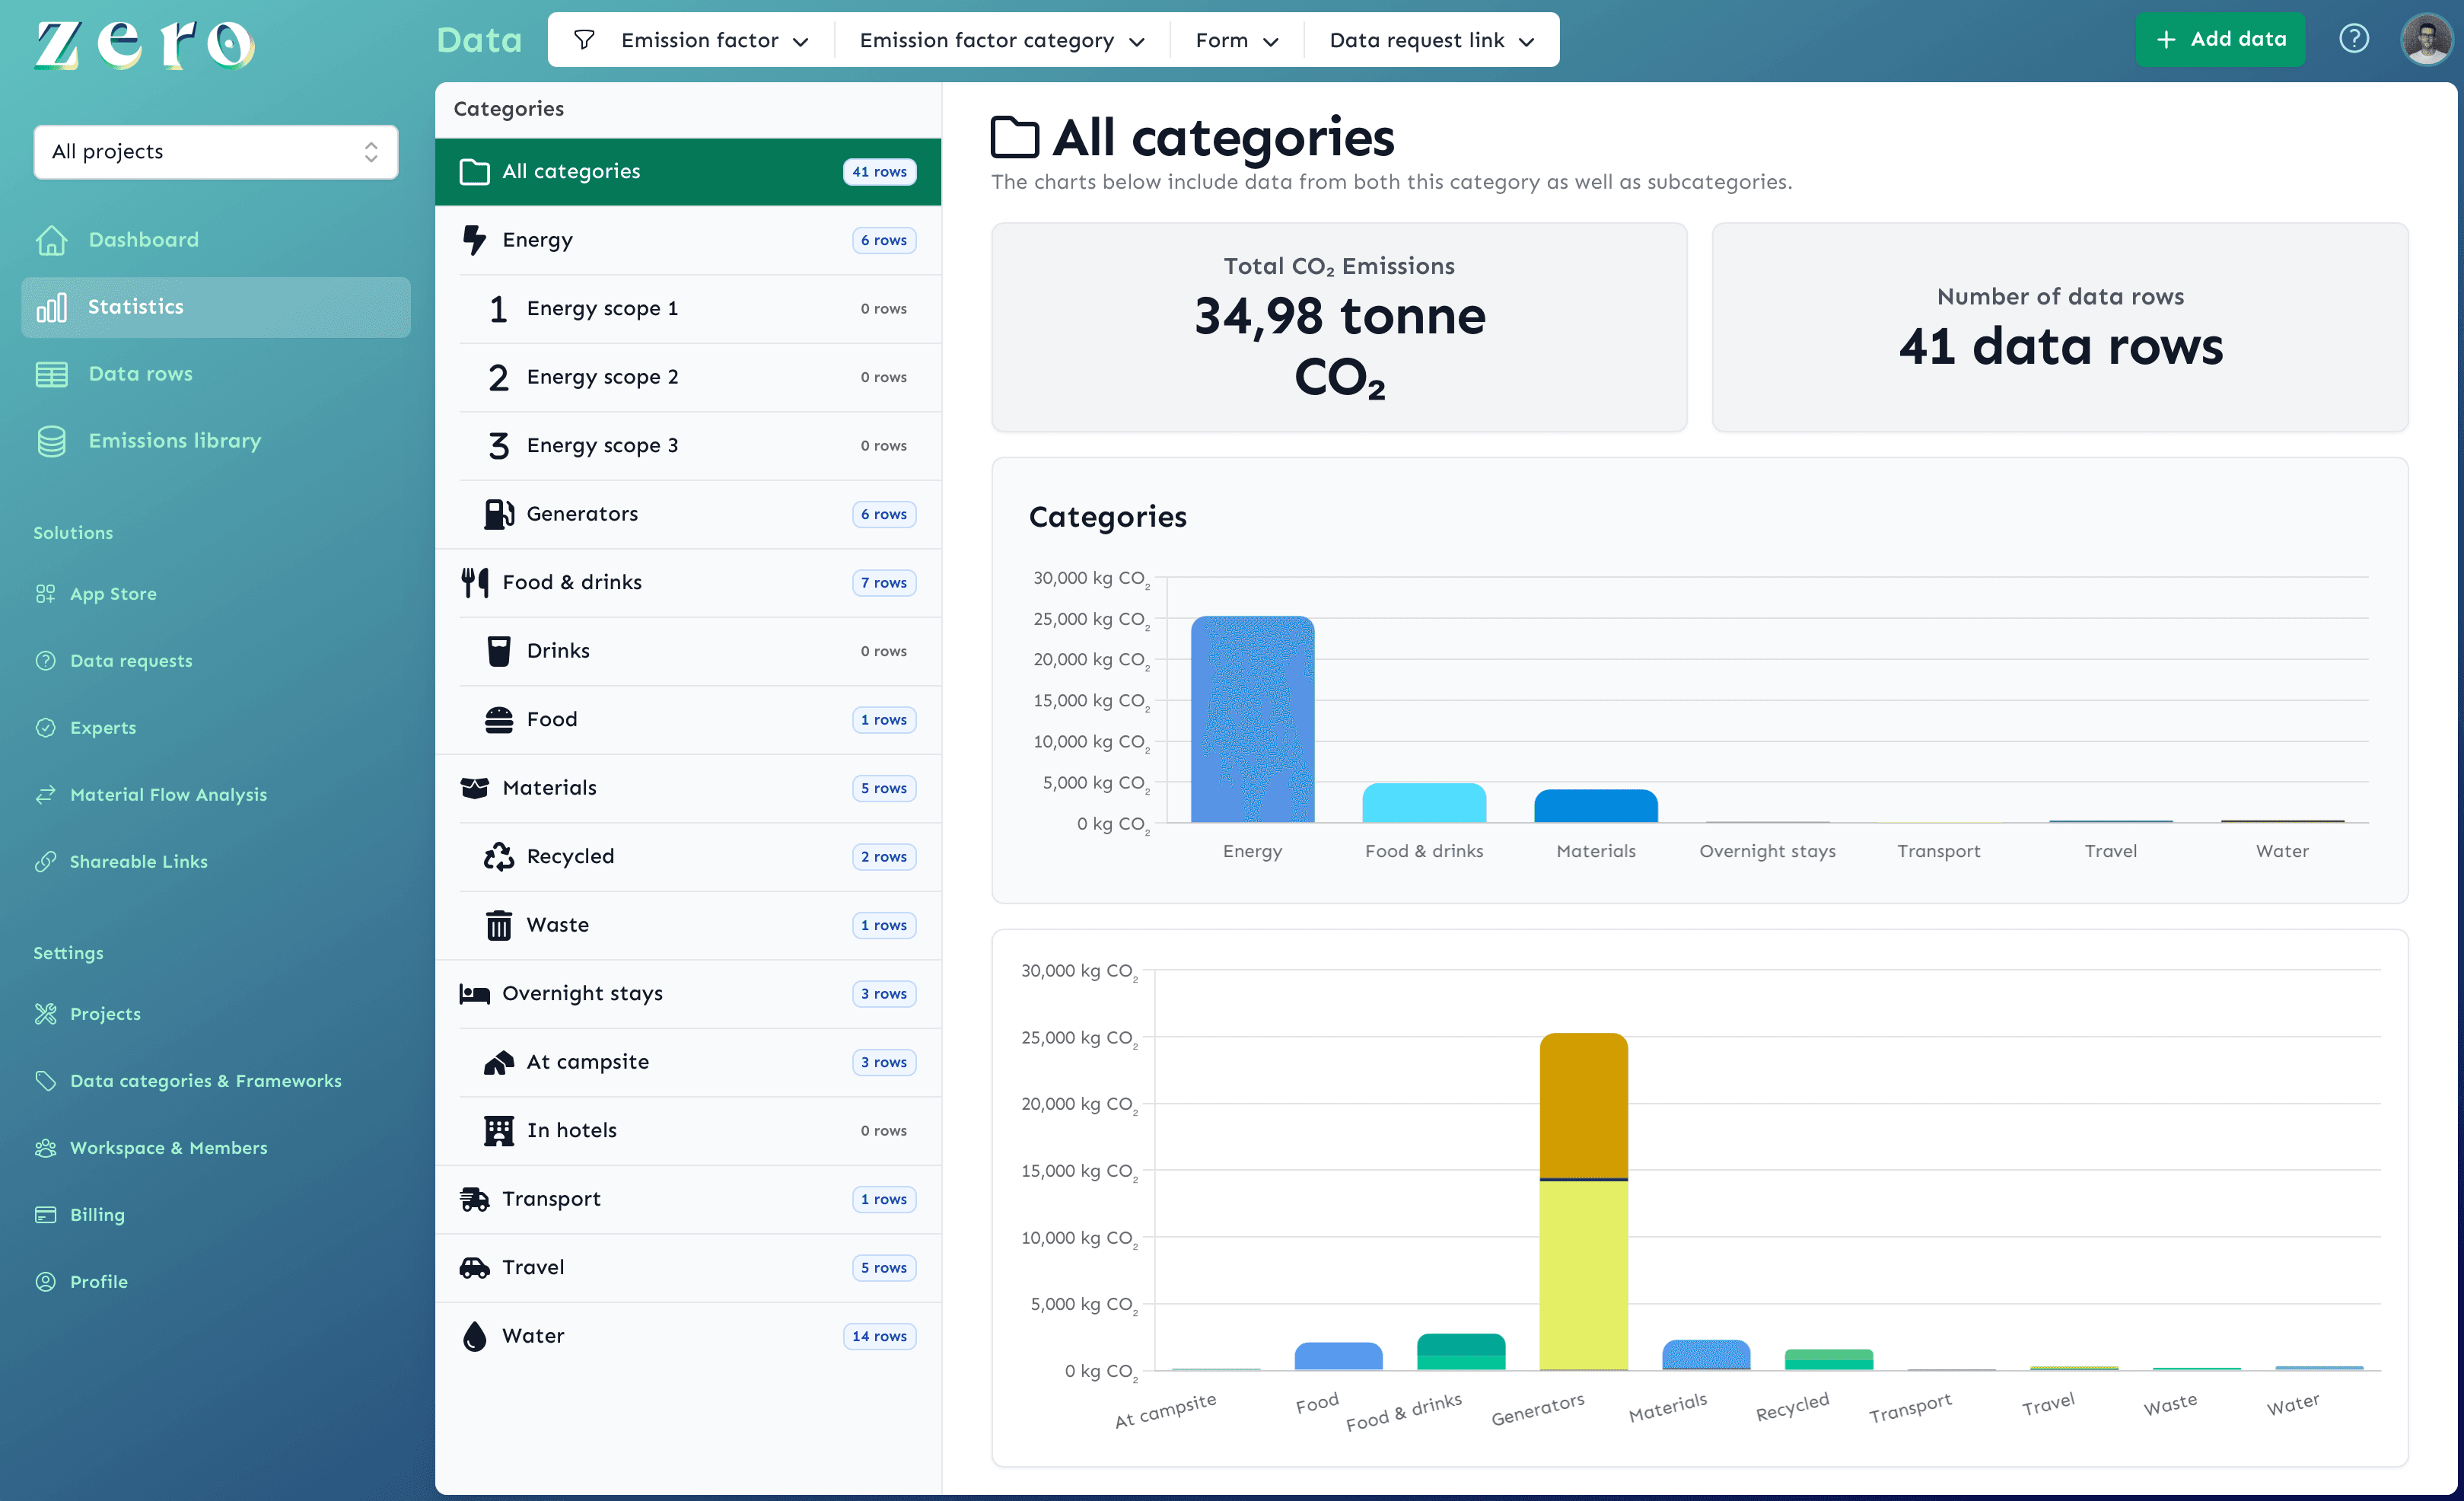2464x1501 pixels.
Task: Open the user profile avatar
Action: [2427, 39]
